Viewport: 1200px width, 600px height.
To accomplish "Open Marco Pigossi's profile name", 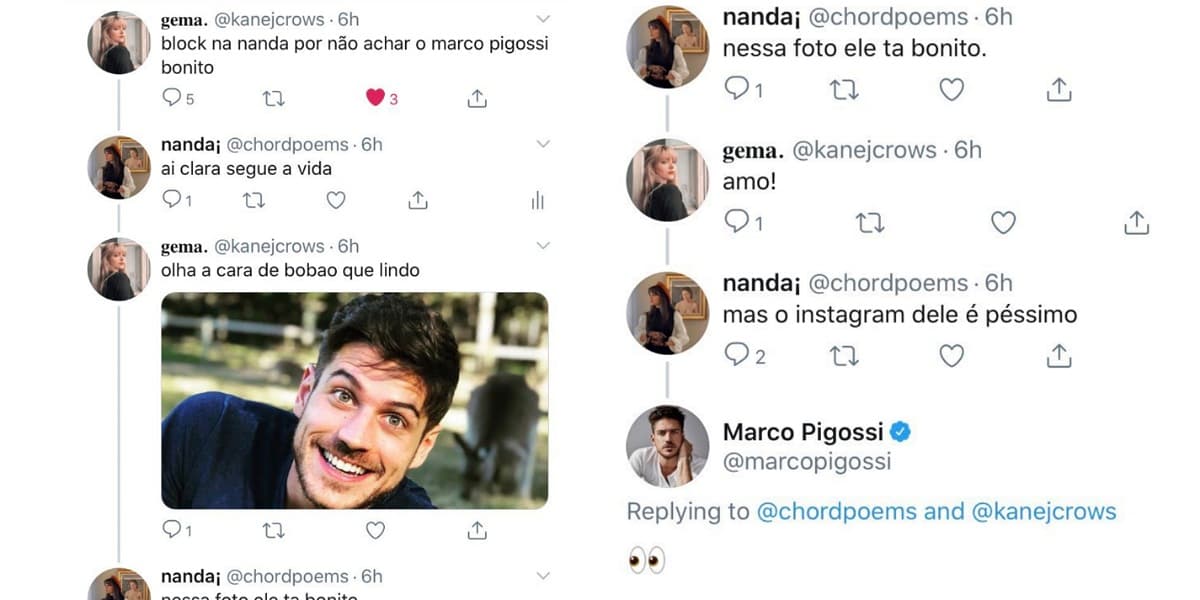I will pos(803,432).
